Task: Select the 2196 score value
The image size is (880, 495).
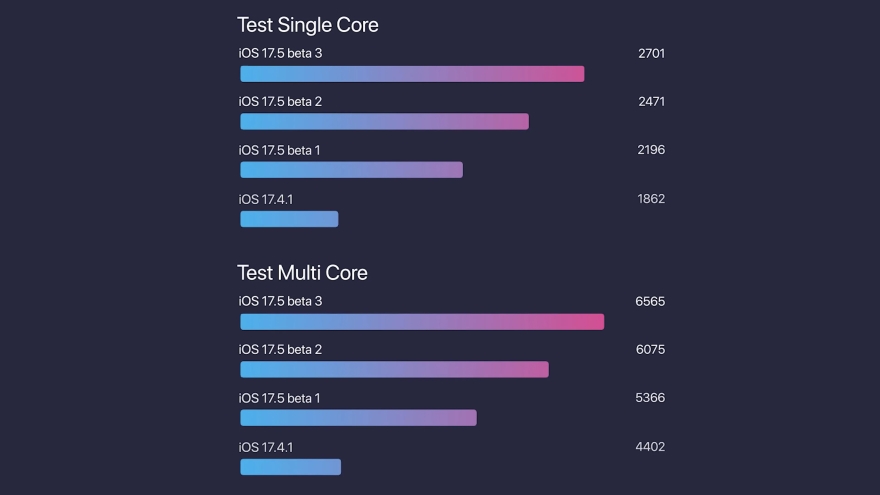Action: [651, 150]
